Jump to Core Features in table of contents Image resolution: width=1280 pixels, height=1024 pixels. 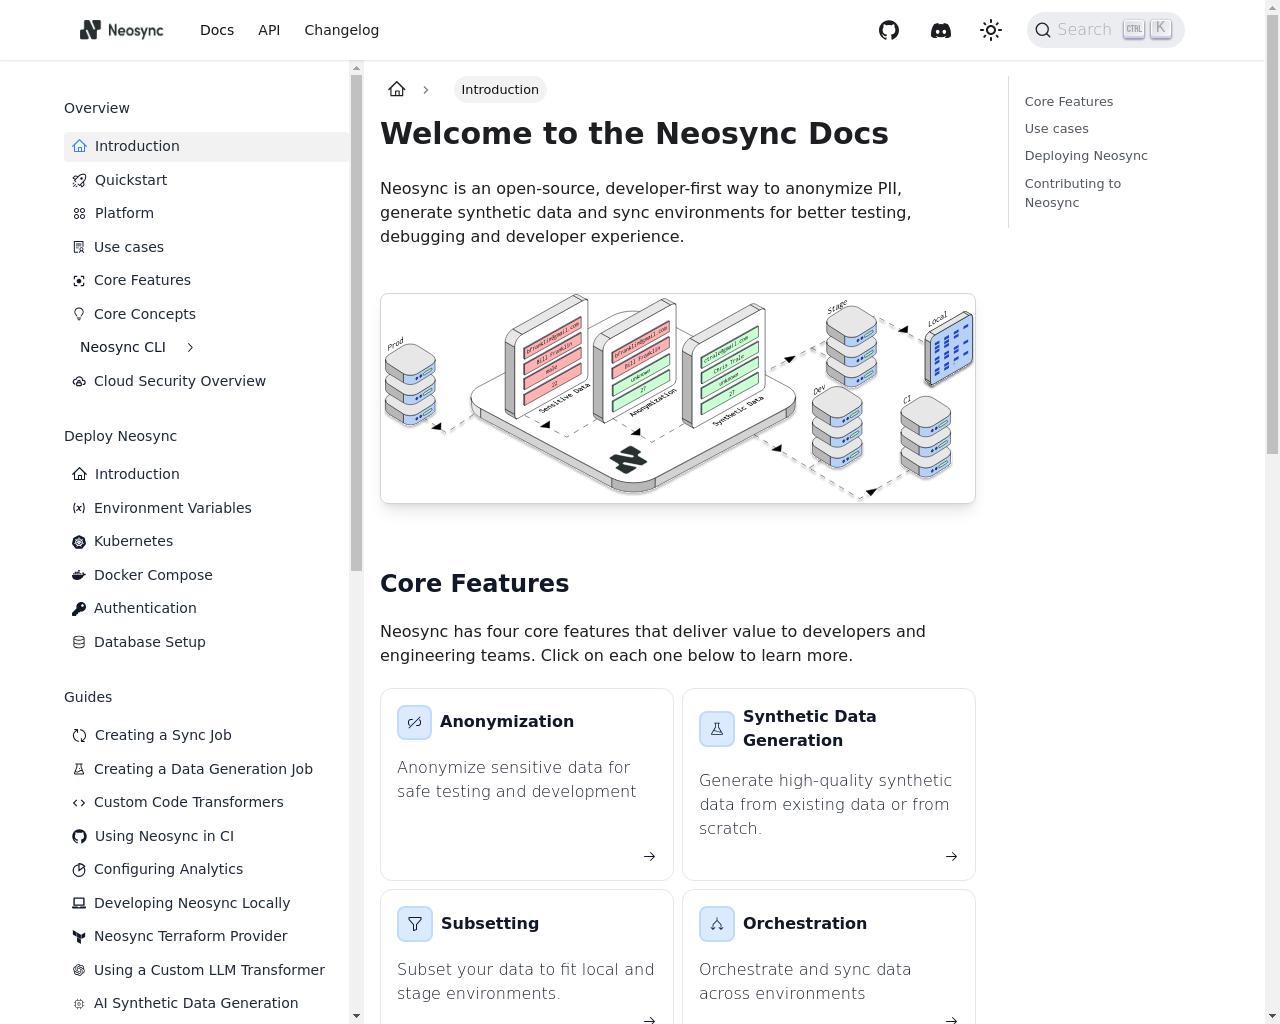(1068, 101)
